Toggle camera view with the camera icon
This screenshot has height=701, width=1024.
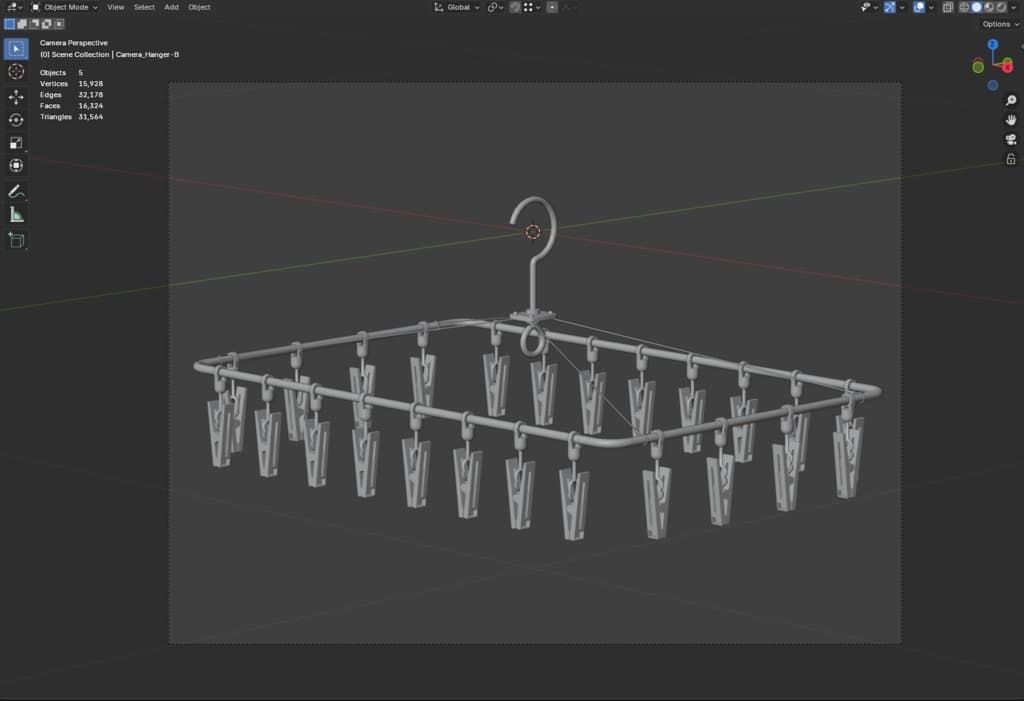pos(1011,139)
